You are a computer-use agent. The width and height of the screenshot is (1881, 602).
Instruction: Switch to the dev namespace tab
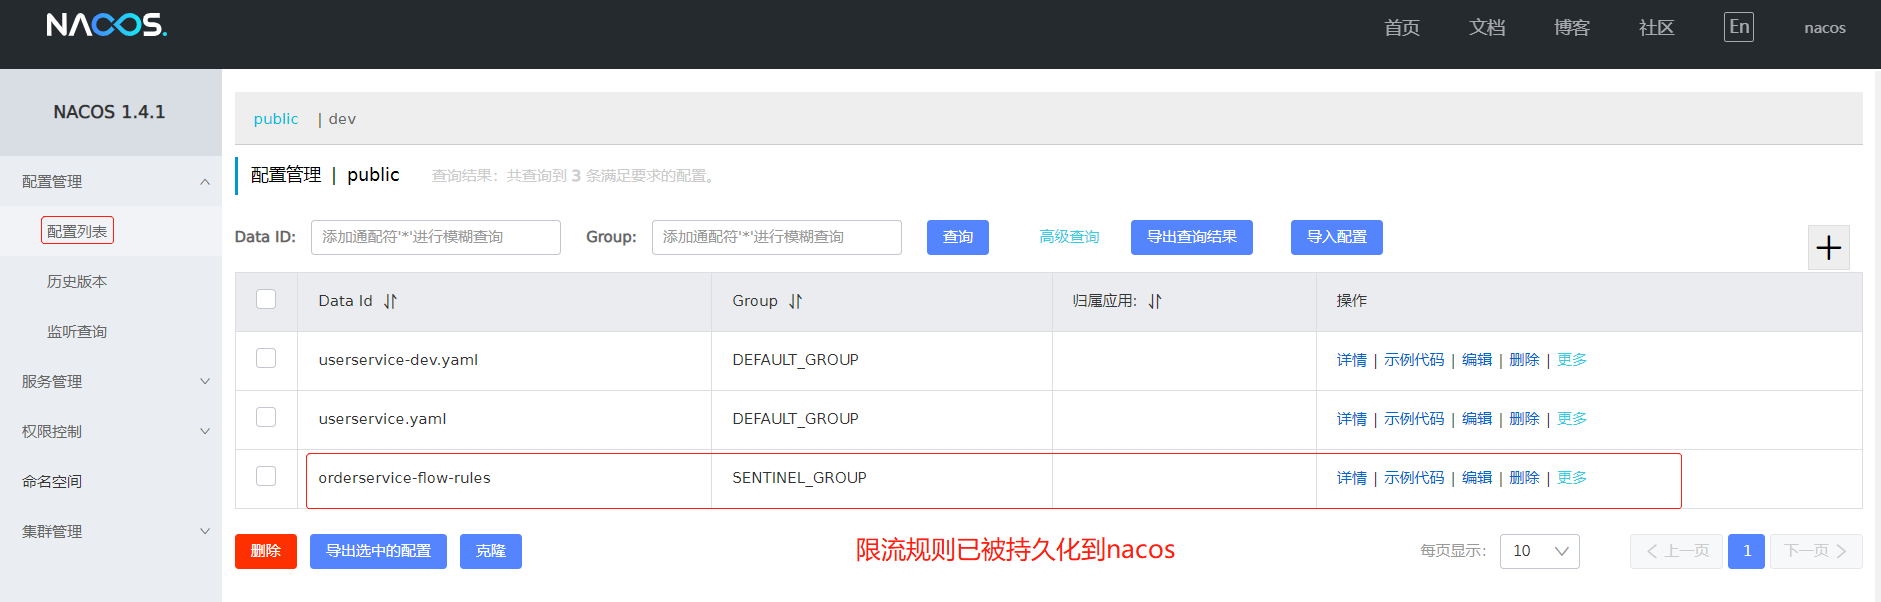342,118
